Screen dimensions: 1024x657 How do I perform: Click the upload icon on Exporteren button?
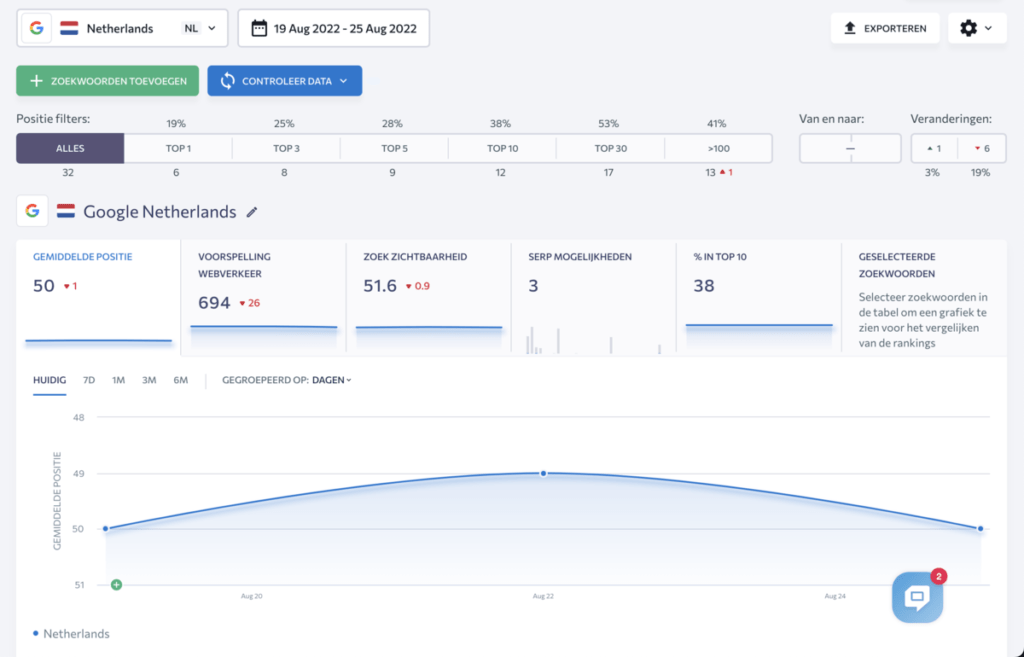(850, 28)
